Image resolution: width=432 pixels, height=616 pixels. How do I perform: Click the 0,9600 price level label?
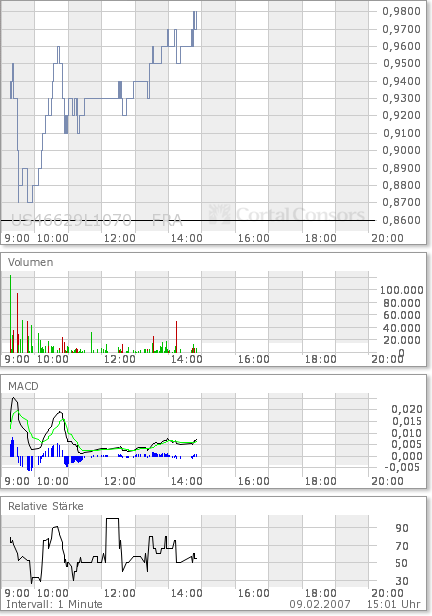point(401,46)
